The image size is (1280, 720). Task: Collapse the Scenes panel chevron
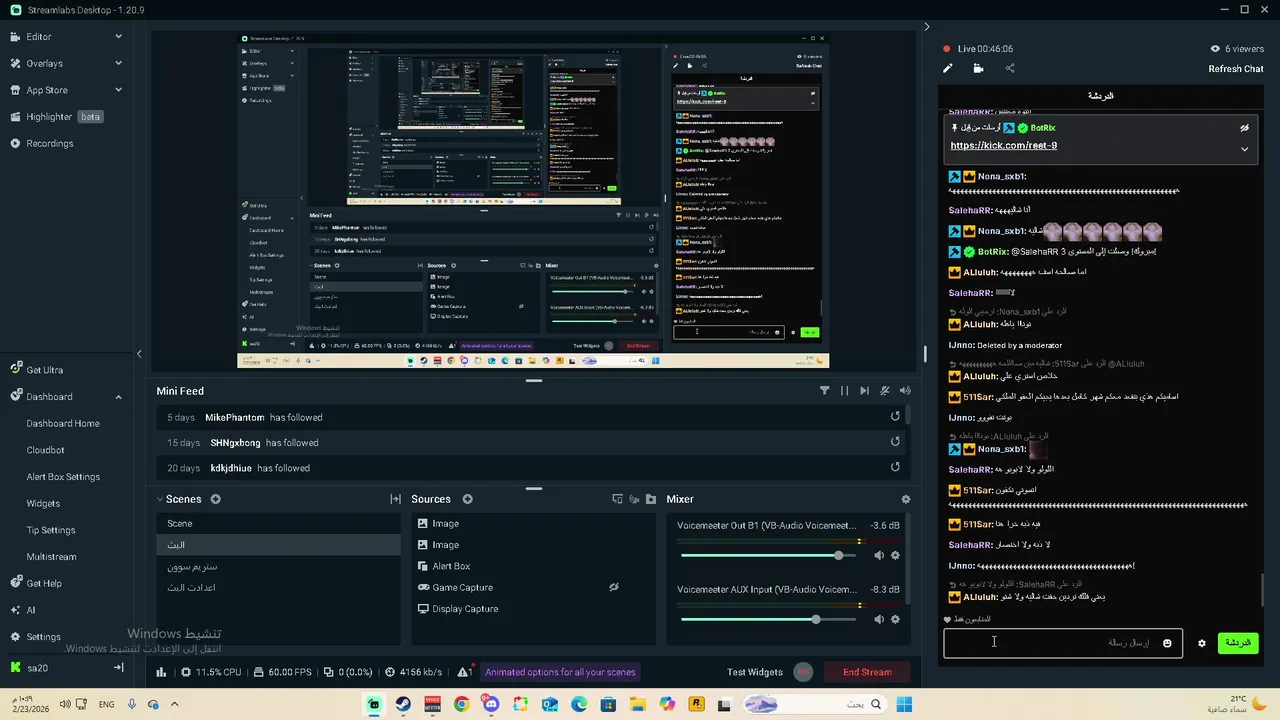159,499
